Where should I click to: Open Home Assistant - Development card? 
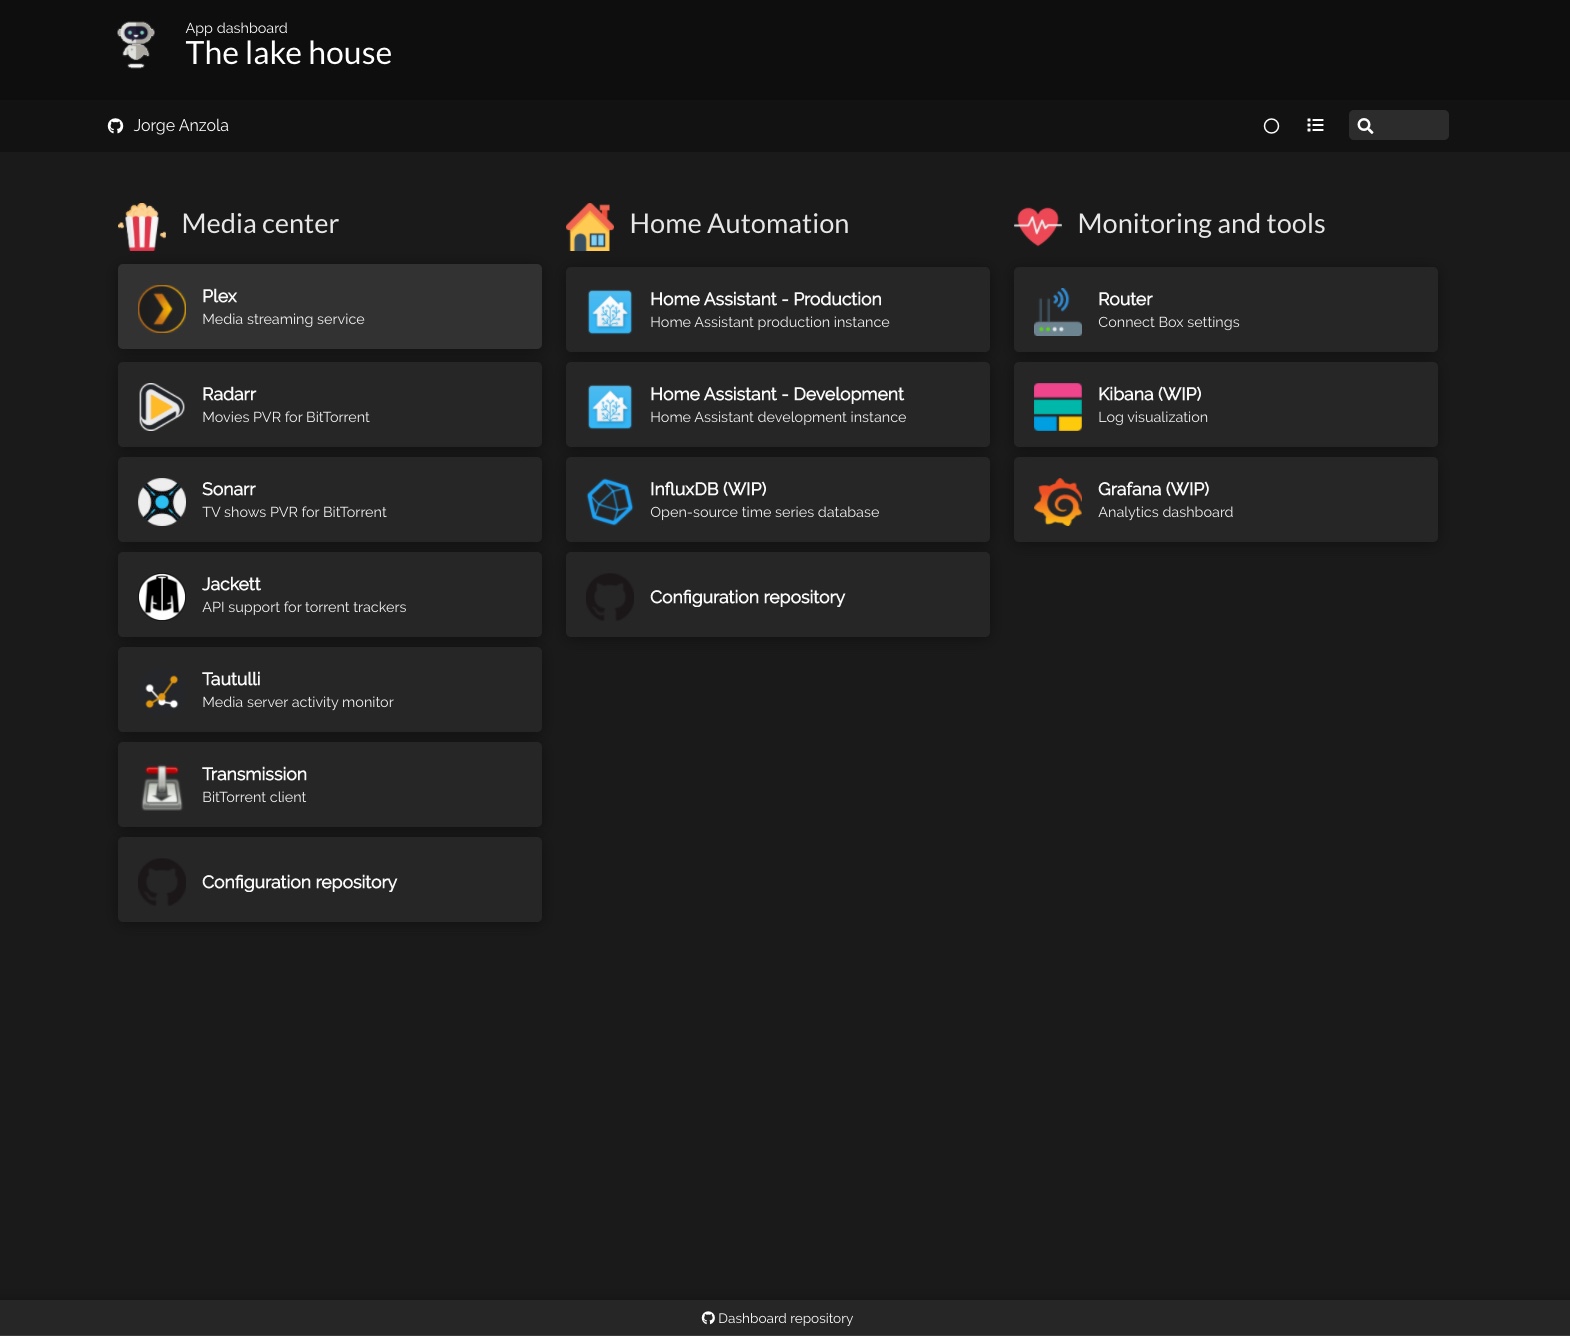pyautogui.click(x=778, y=405)
